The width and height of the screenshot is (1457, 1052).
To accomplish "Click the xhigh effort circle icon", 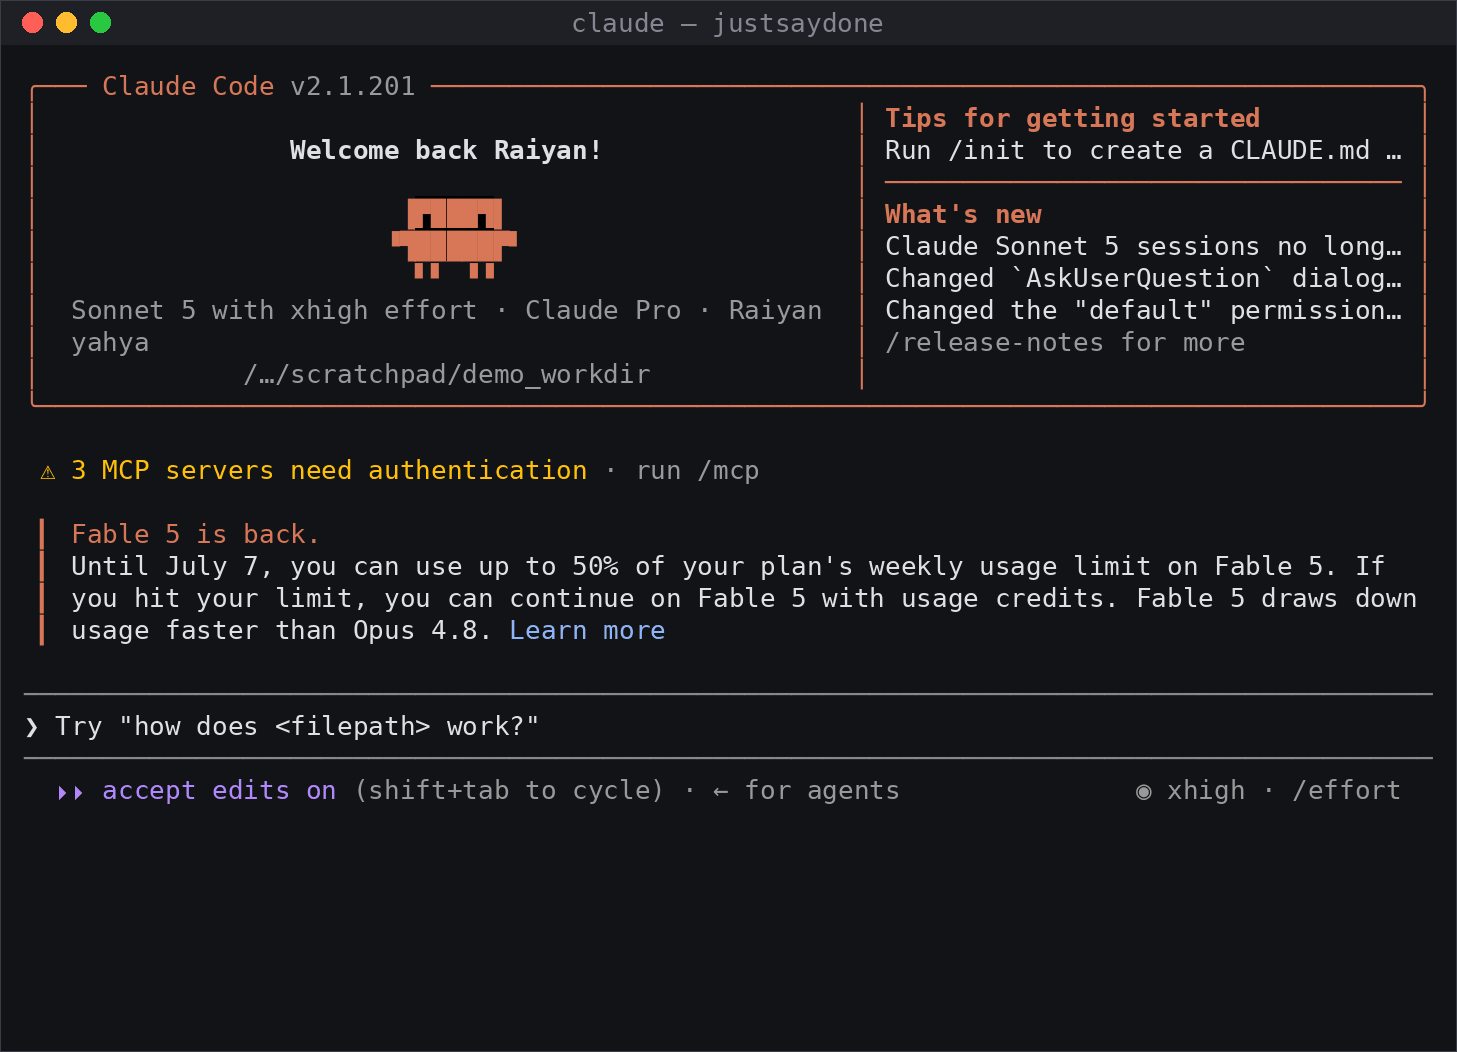I will click(x=1143, y=792).
